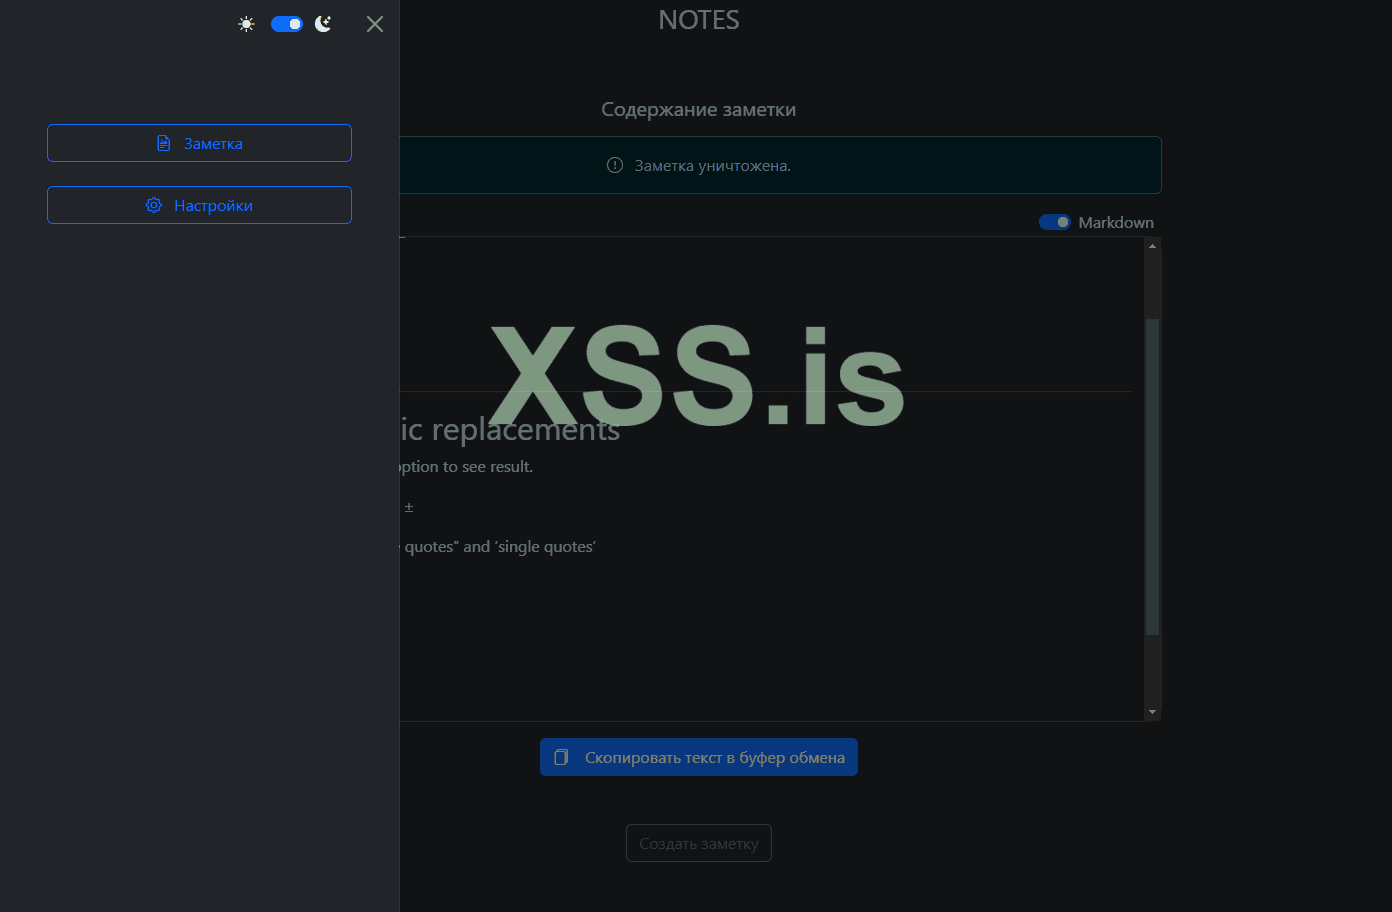Click the info icon in the alert
Screen dimensions: 1392x912
(x=615, y=165)
